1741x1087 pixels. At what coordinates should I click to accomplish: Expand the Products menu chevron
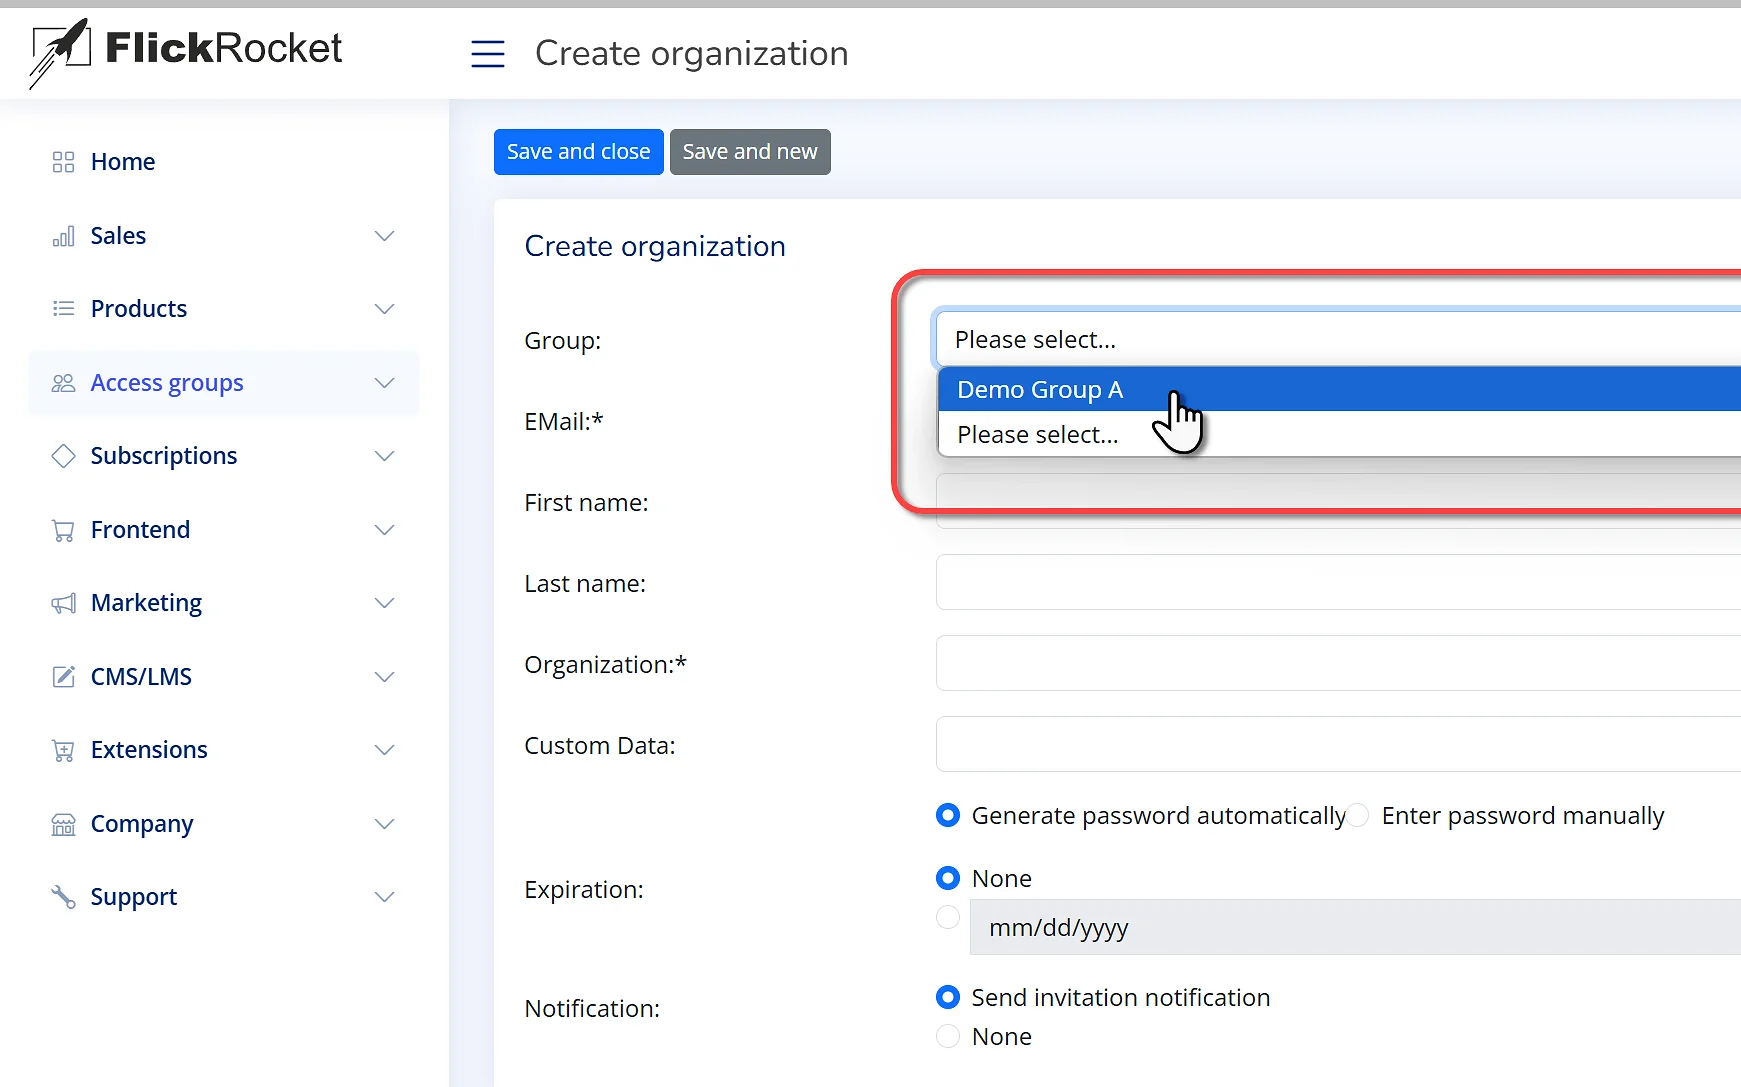384,309
